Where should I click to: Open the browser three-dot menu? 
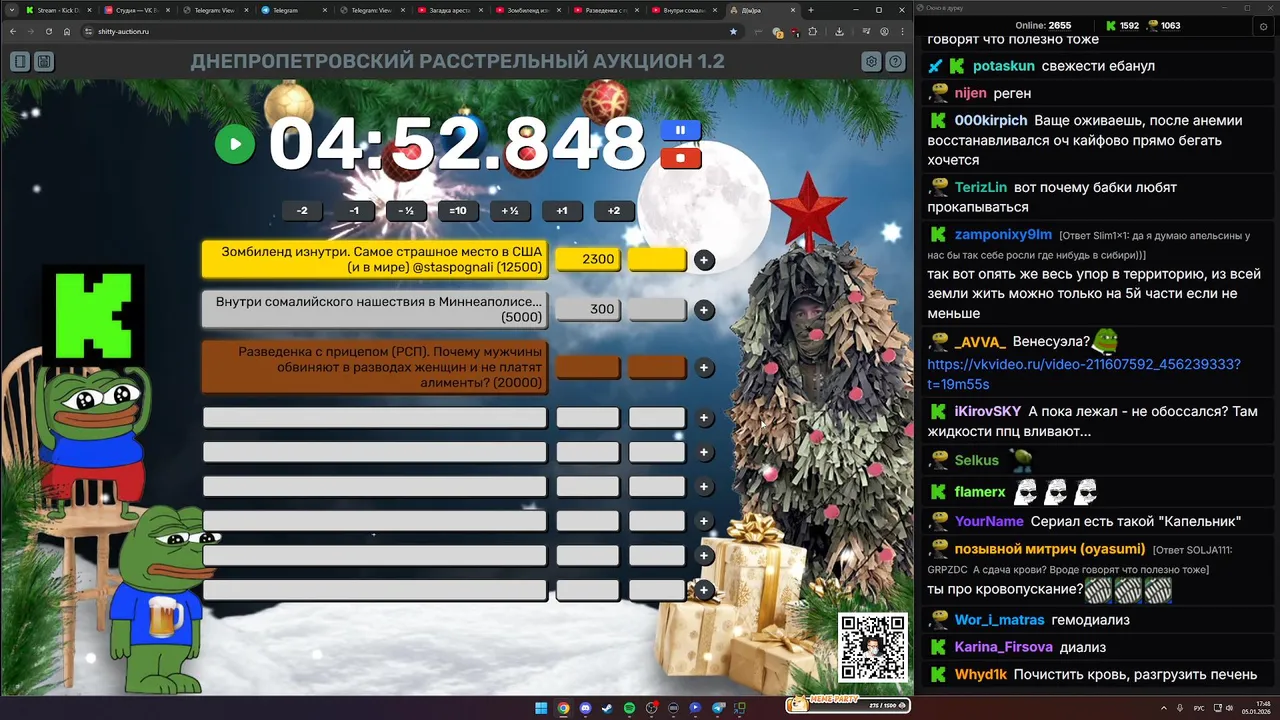pyautogui.click(x=903, y=31)
